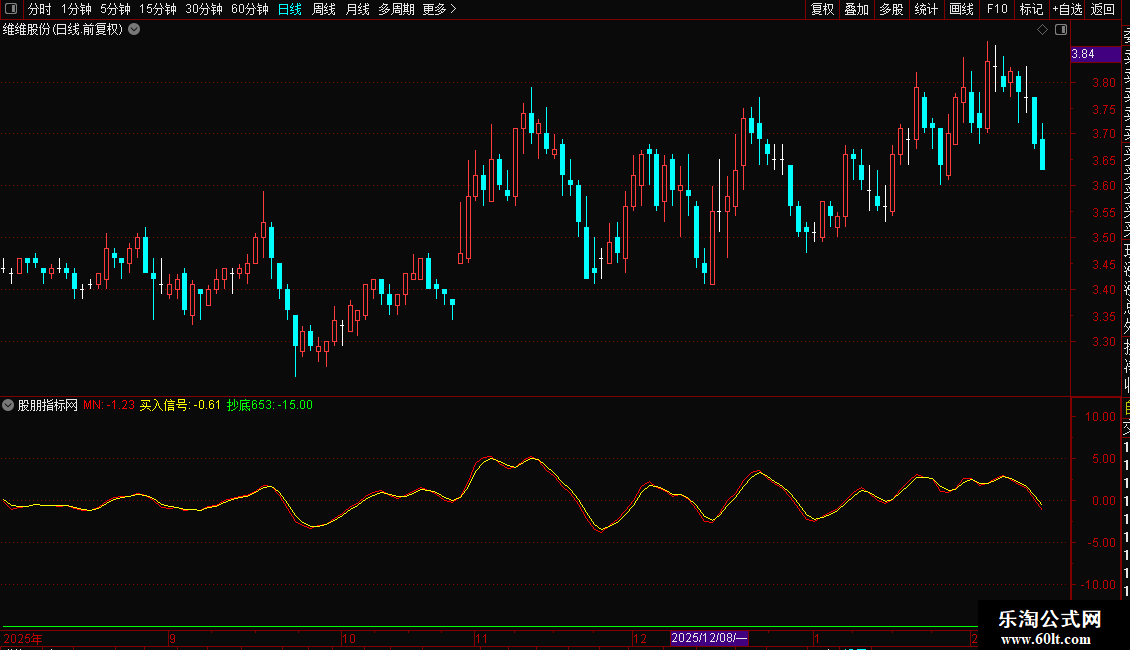1130x650 pixels.
Task: Select the 5分钟 period
Action: coord(115,9)
